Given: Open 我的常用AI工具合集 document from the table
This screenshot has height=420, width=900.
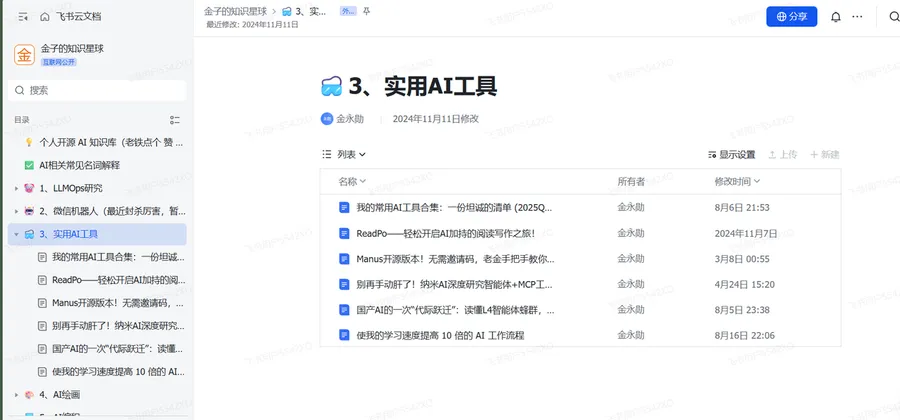Looking at the screenshot, I should tap(456, 207).
